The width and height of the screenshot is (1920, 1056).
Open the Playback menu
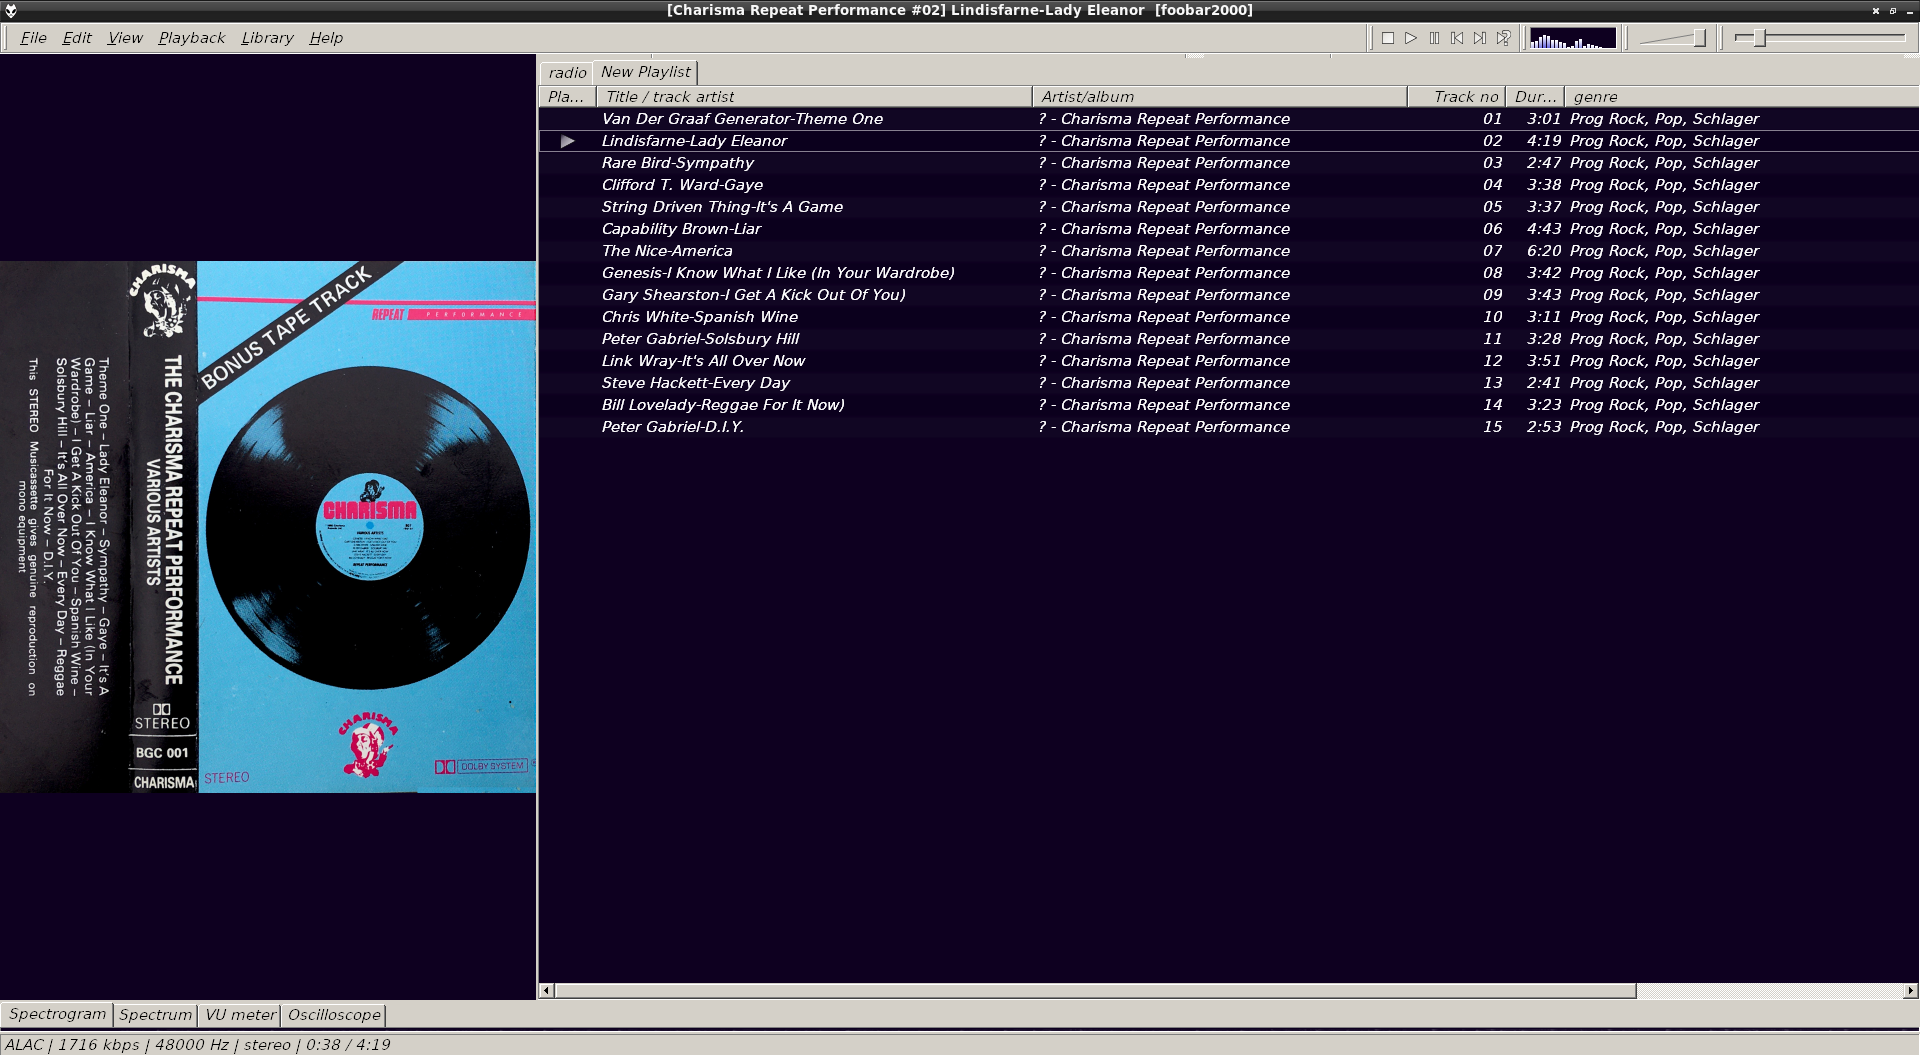[x=192, y=38]
